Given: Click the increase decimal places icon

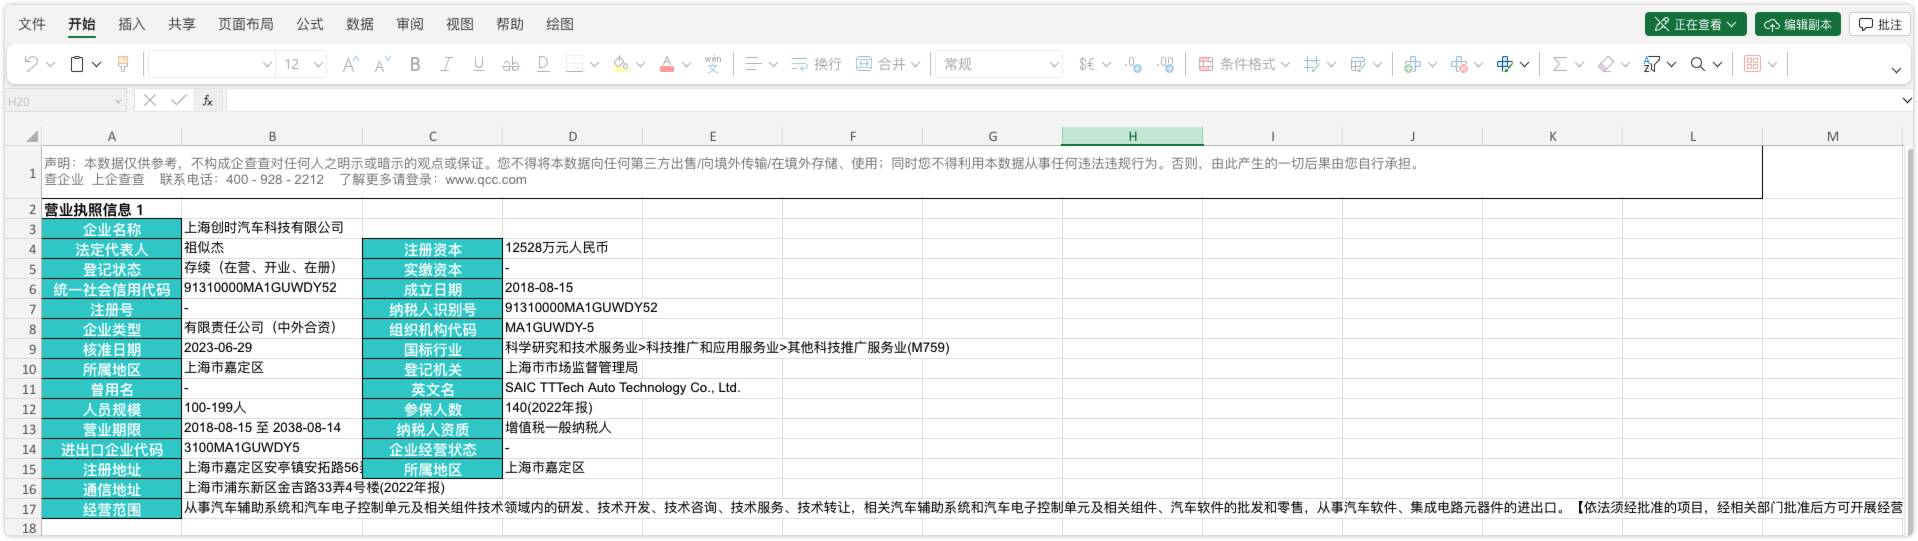Looking at the screenshot, I should pos(1166,64).
